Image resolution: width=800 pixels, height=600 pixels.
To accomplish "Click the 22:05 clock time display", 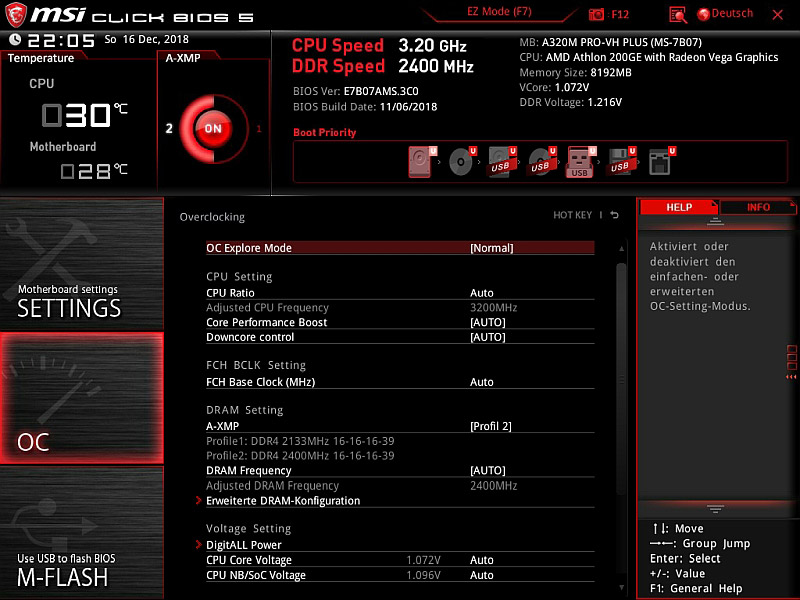I will click(x=61, y=40).
